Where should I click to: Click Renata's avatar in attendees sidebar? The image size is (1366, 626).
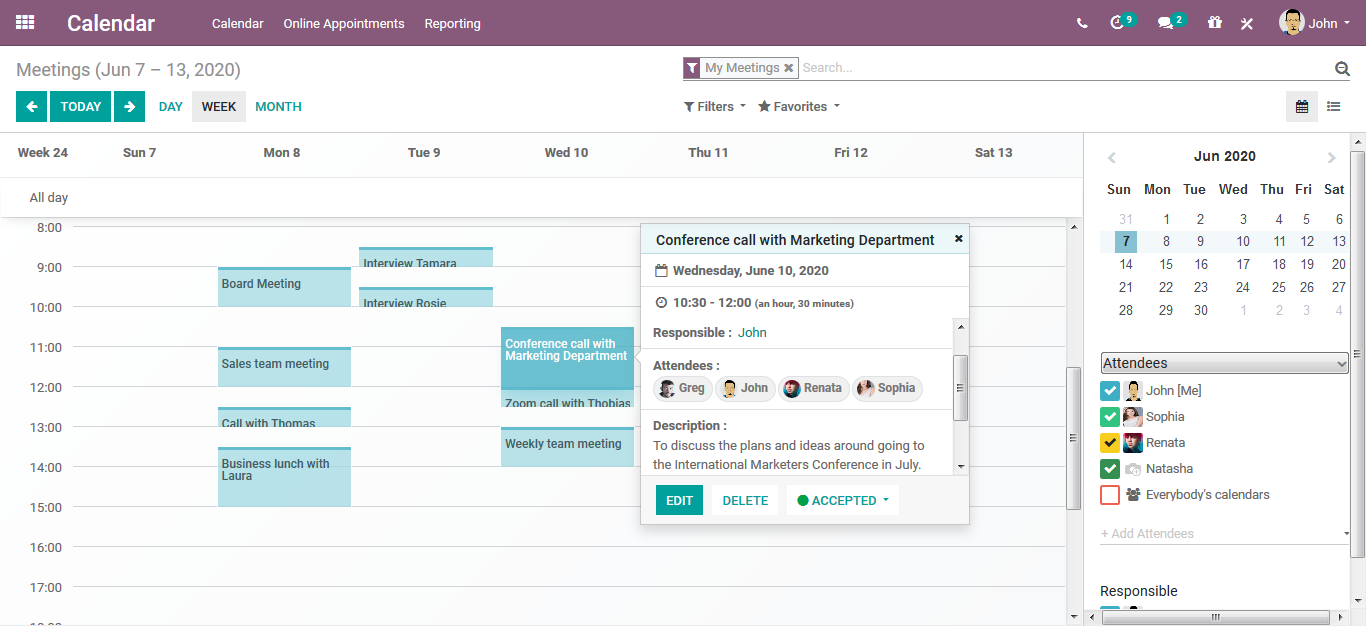coord(1133,442)
